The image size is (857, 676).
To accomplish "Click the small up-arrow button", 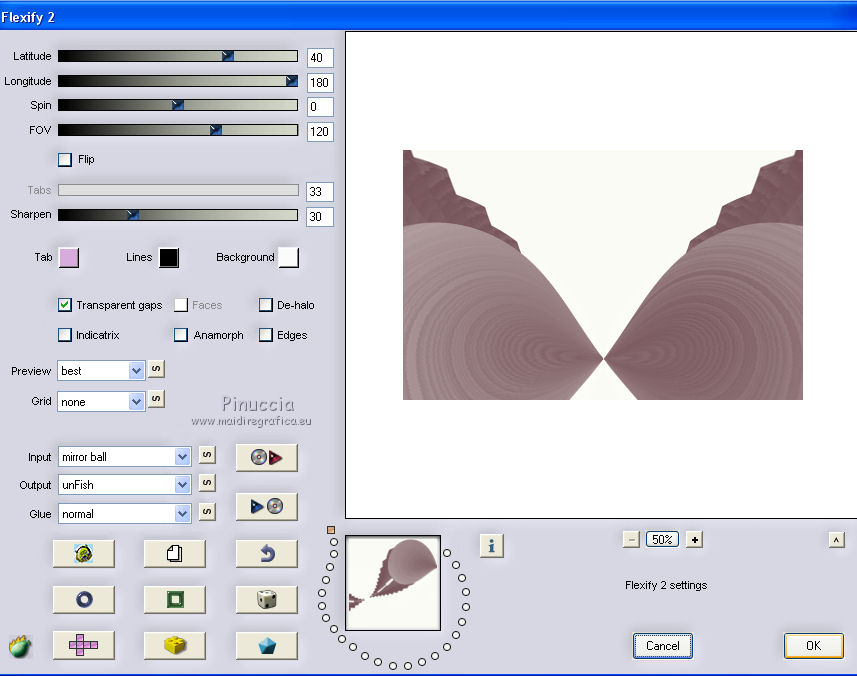I will pyautogui.click(x=836, y=540).
